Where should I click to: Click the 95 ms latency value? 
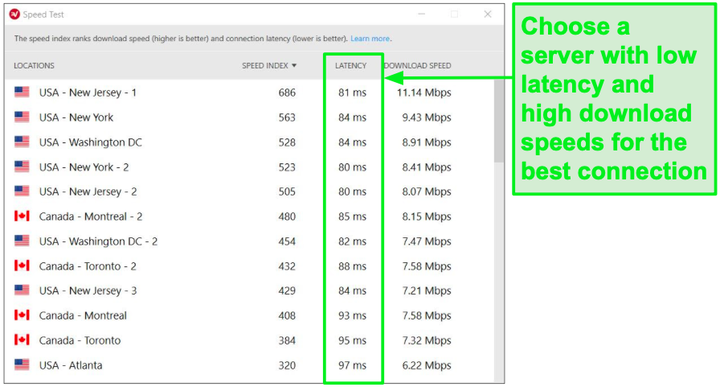352,341
